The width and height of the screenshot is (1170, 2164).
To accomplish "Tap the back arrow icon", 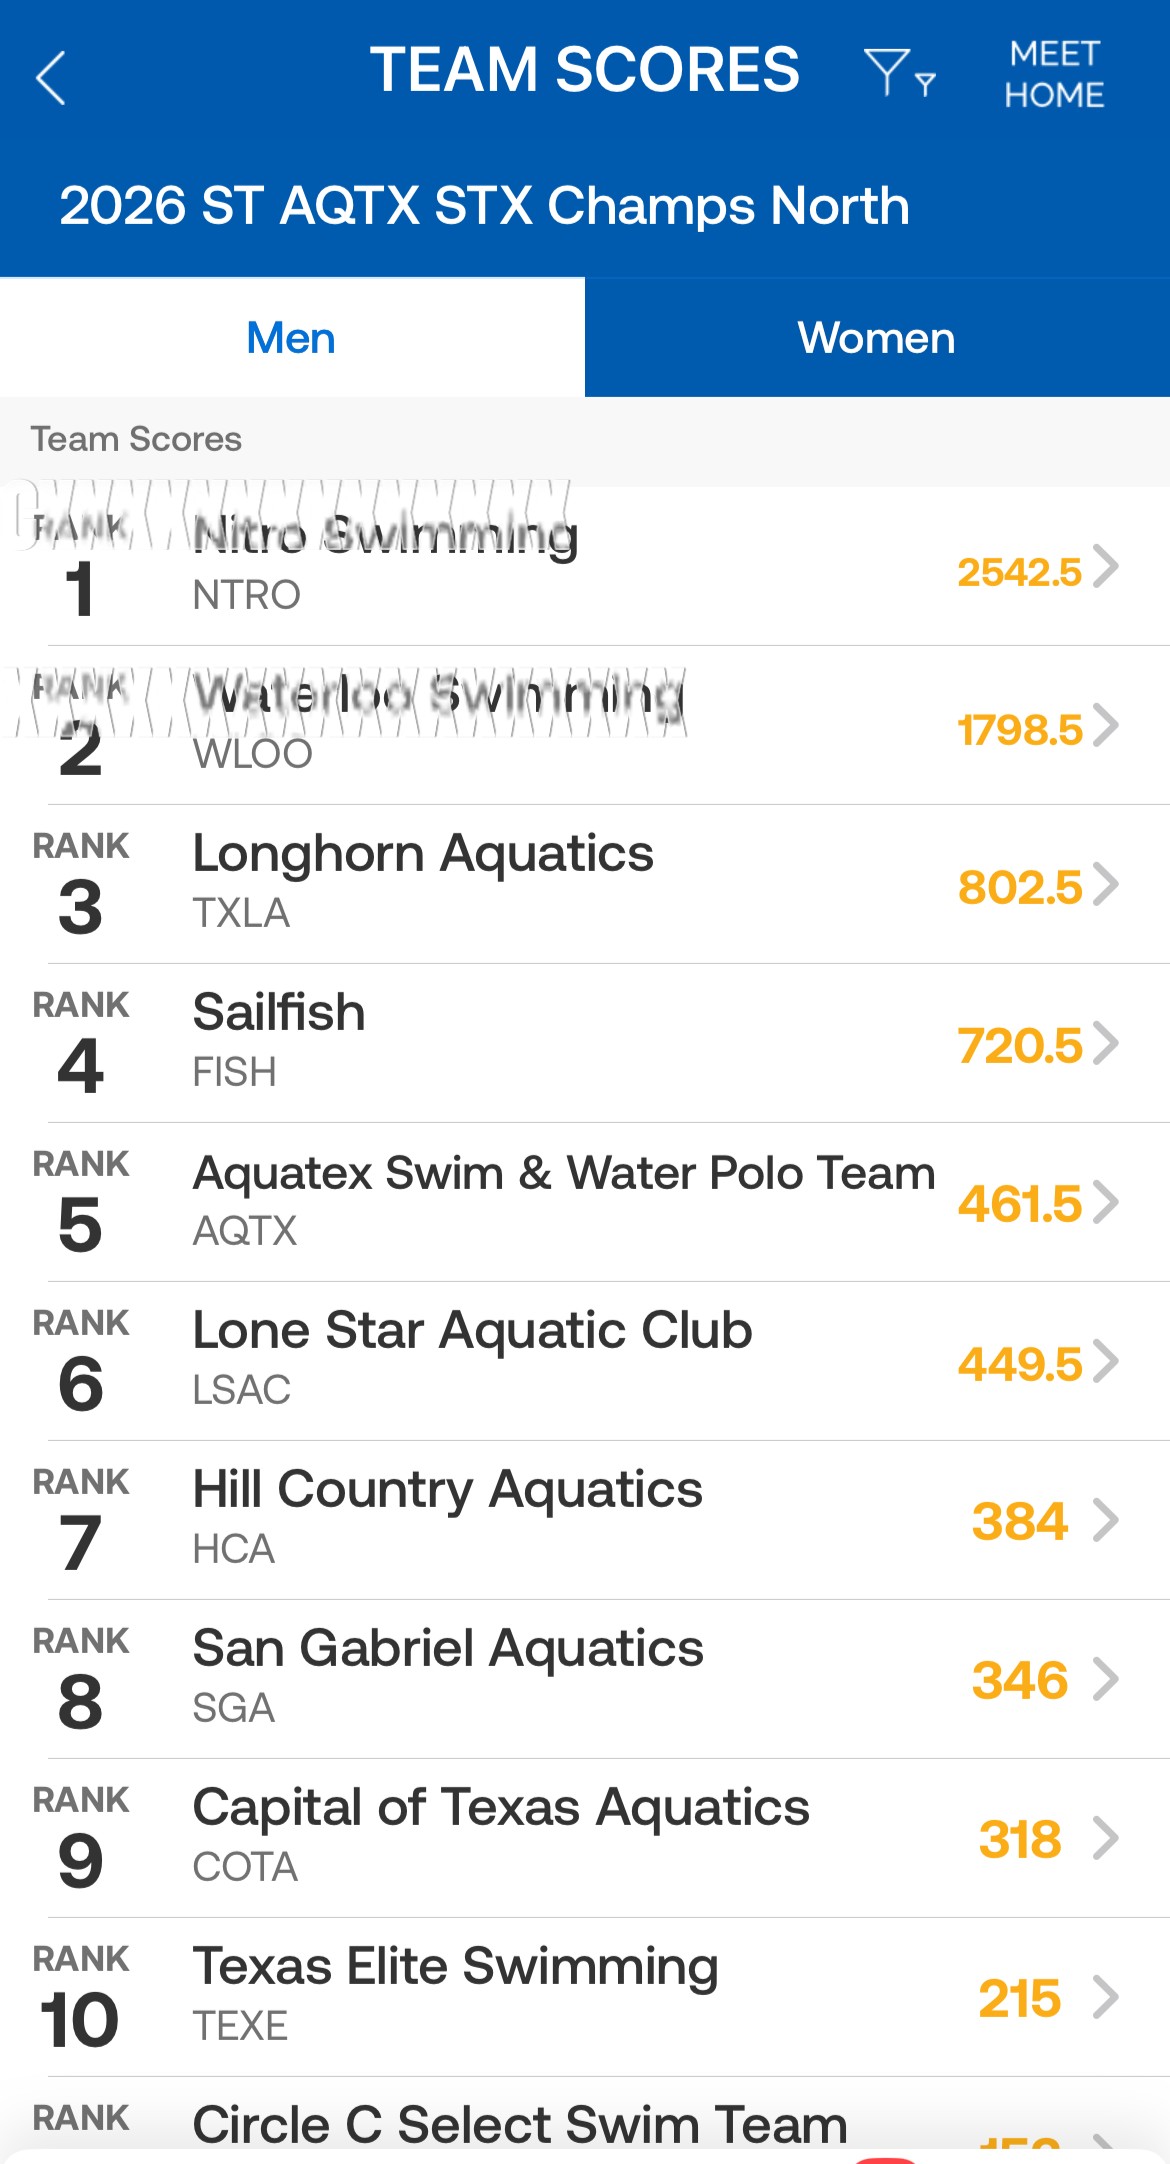I will click(51, 77).
